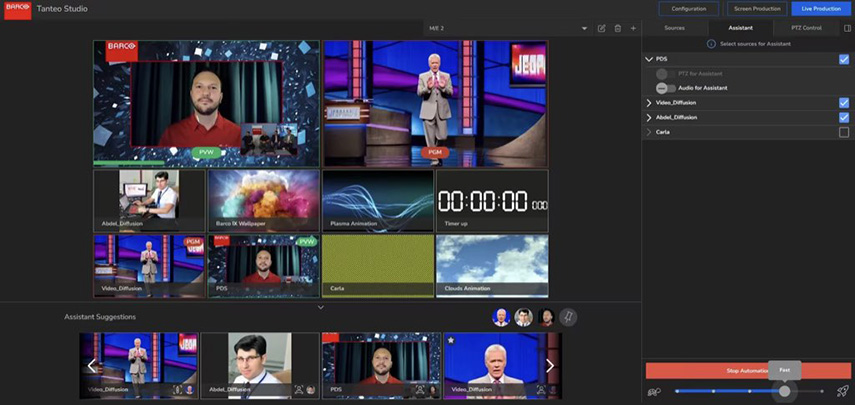
Task: Click the speed slider's last dot near the rocket
Action: (822, 391)
